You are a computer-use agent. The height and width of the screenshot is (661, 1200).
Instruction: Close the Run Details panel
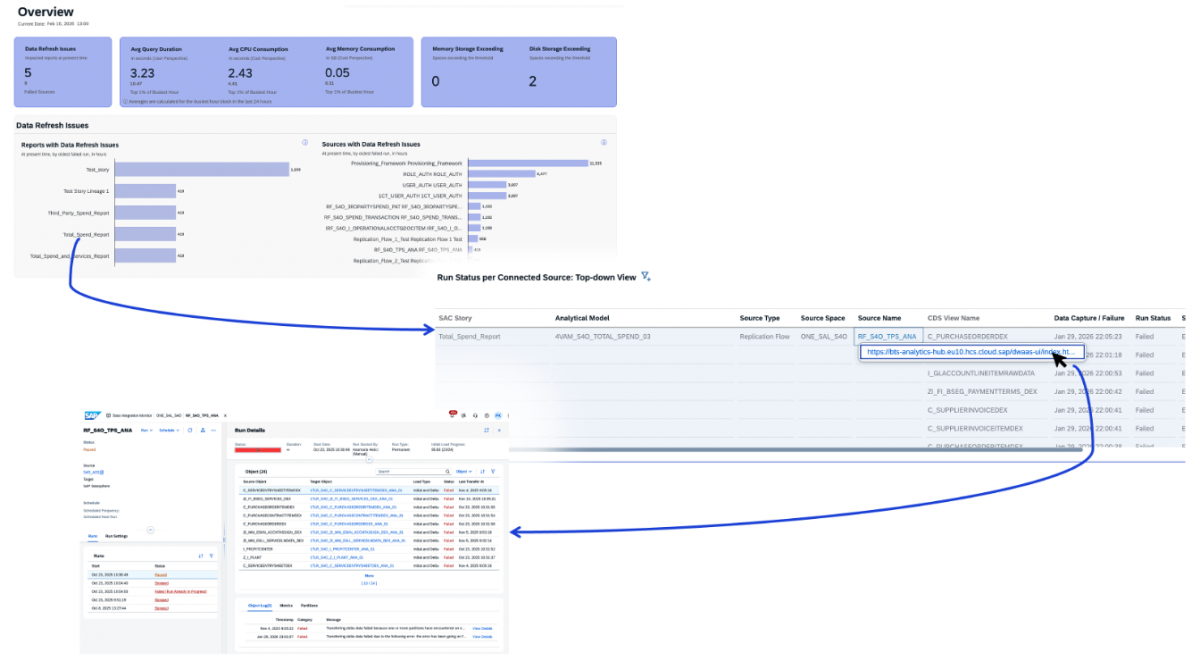pos(499,430)
